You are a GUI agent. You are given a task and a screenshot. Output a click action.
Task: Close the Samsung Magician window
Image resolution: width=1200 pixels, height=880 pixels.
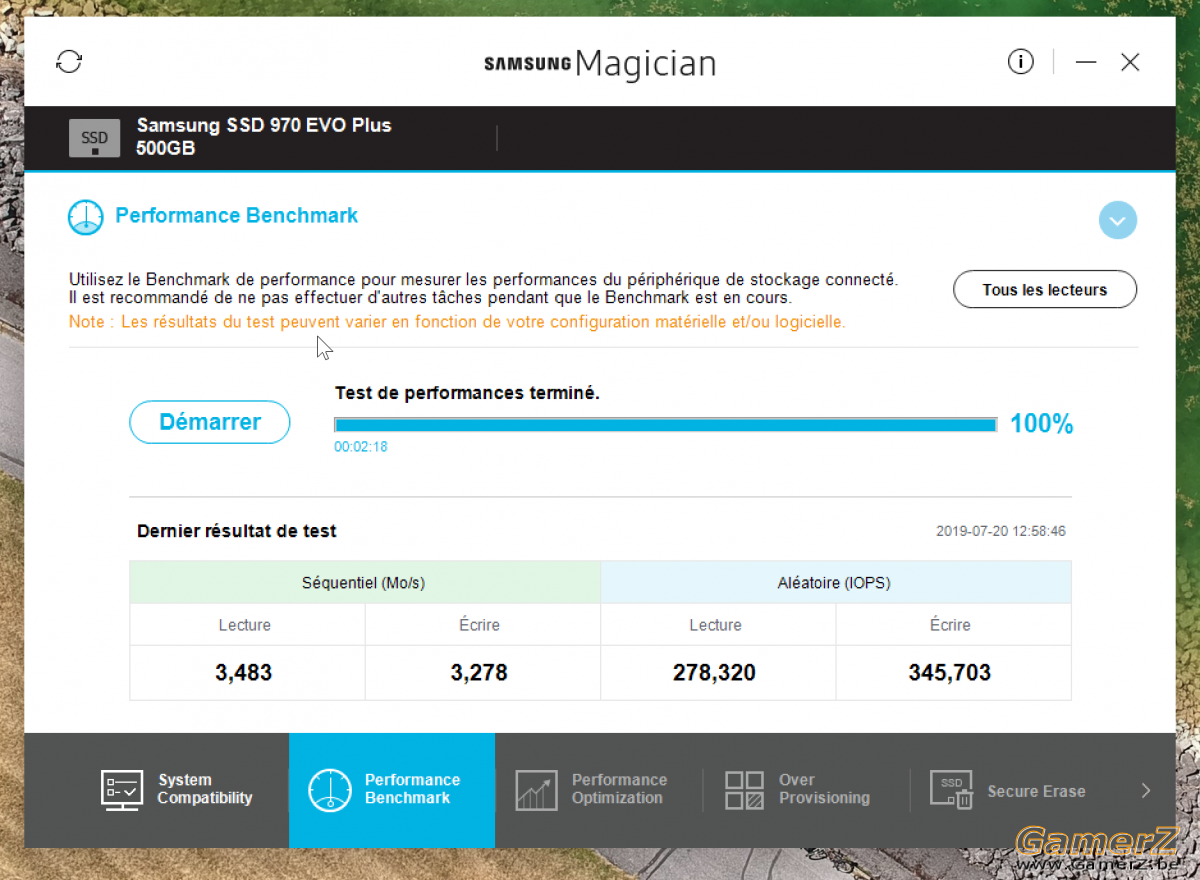[1130, 62]
